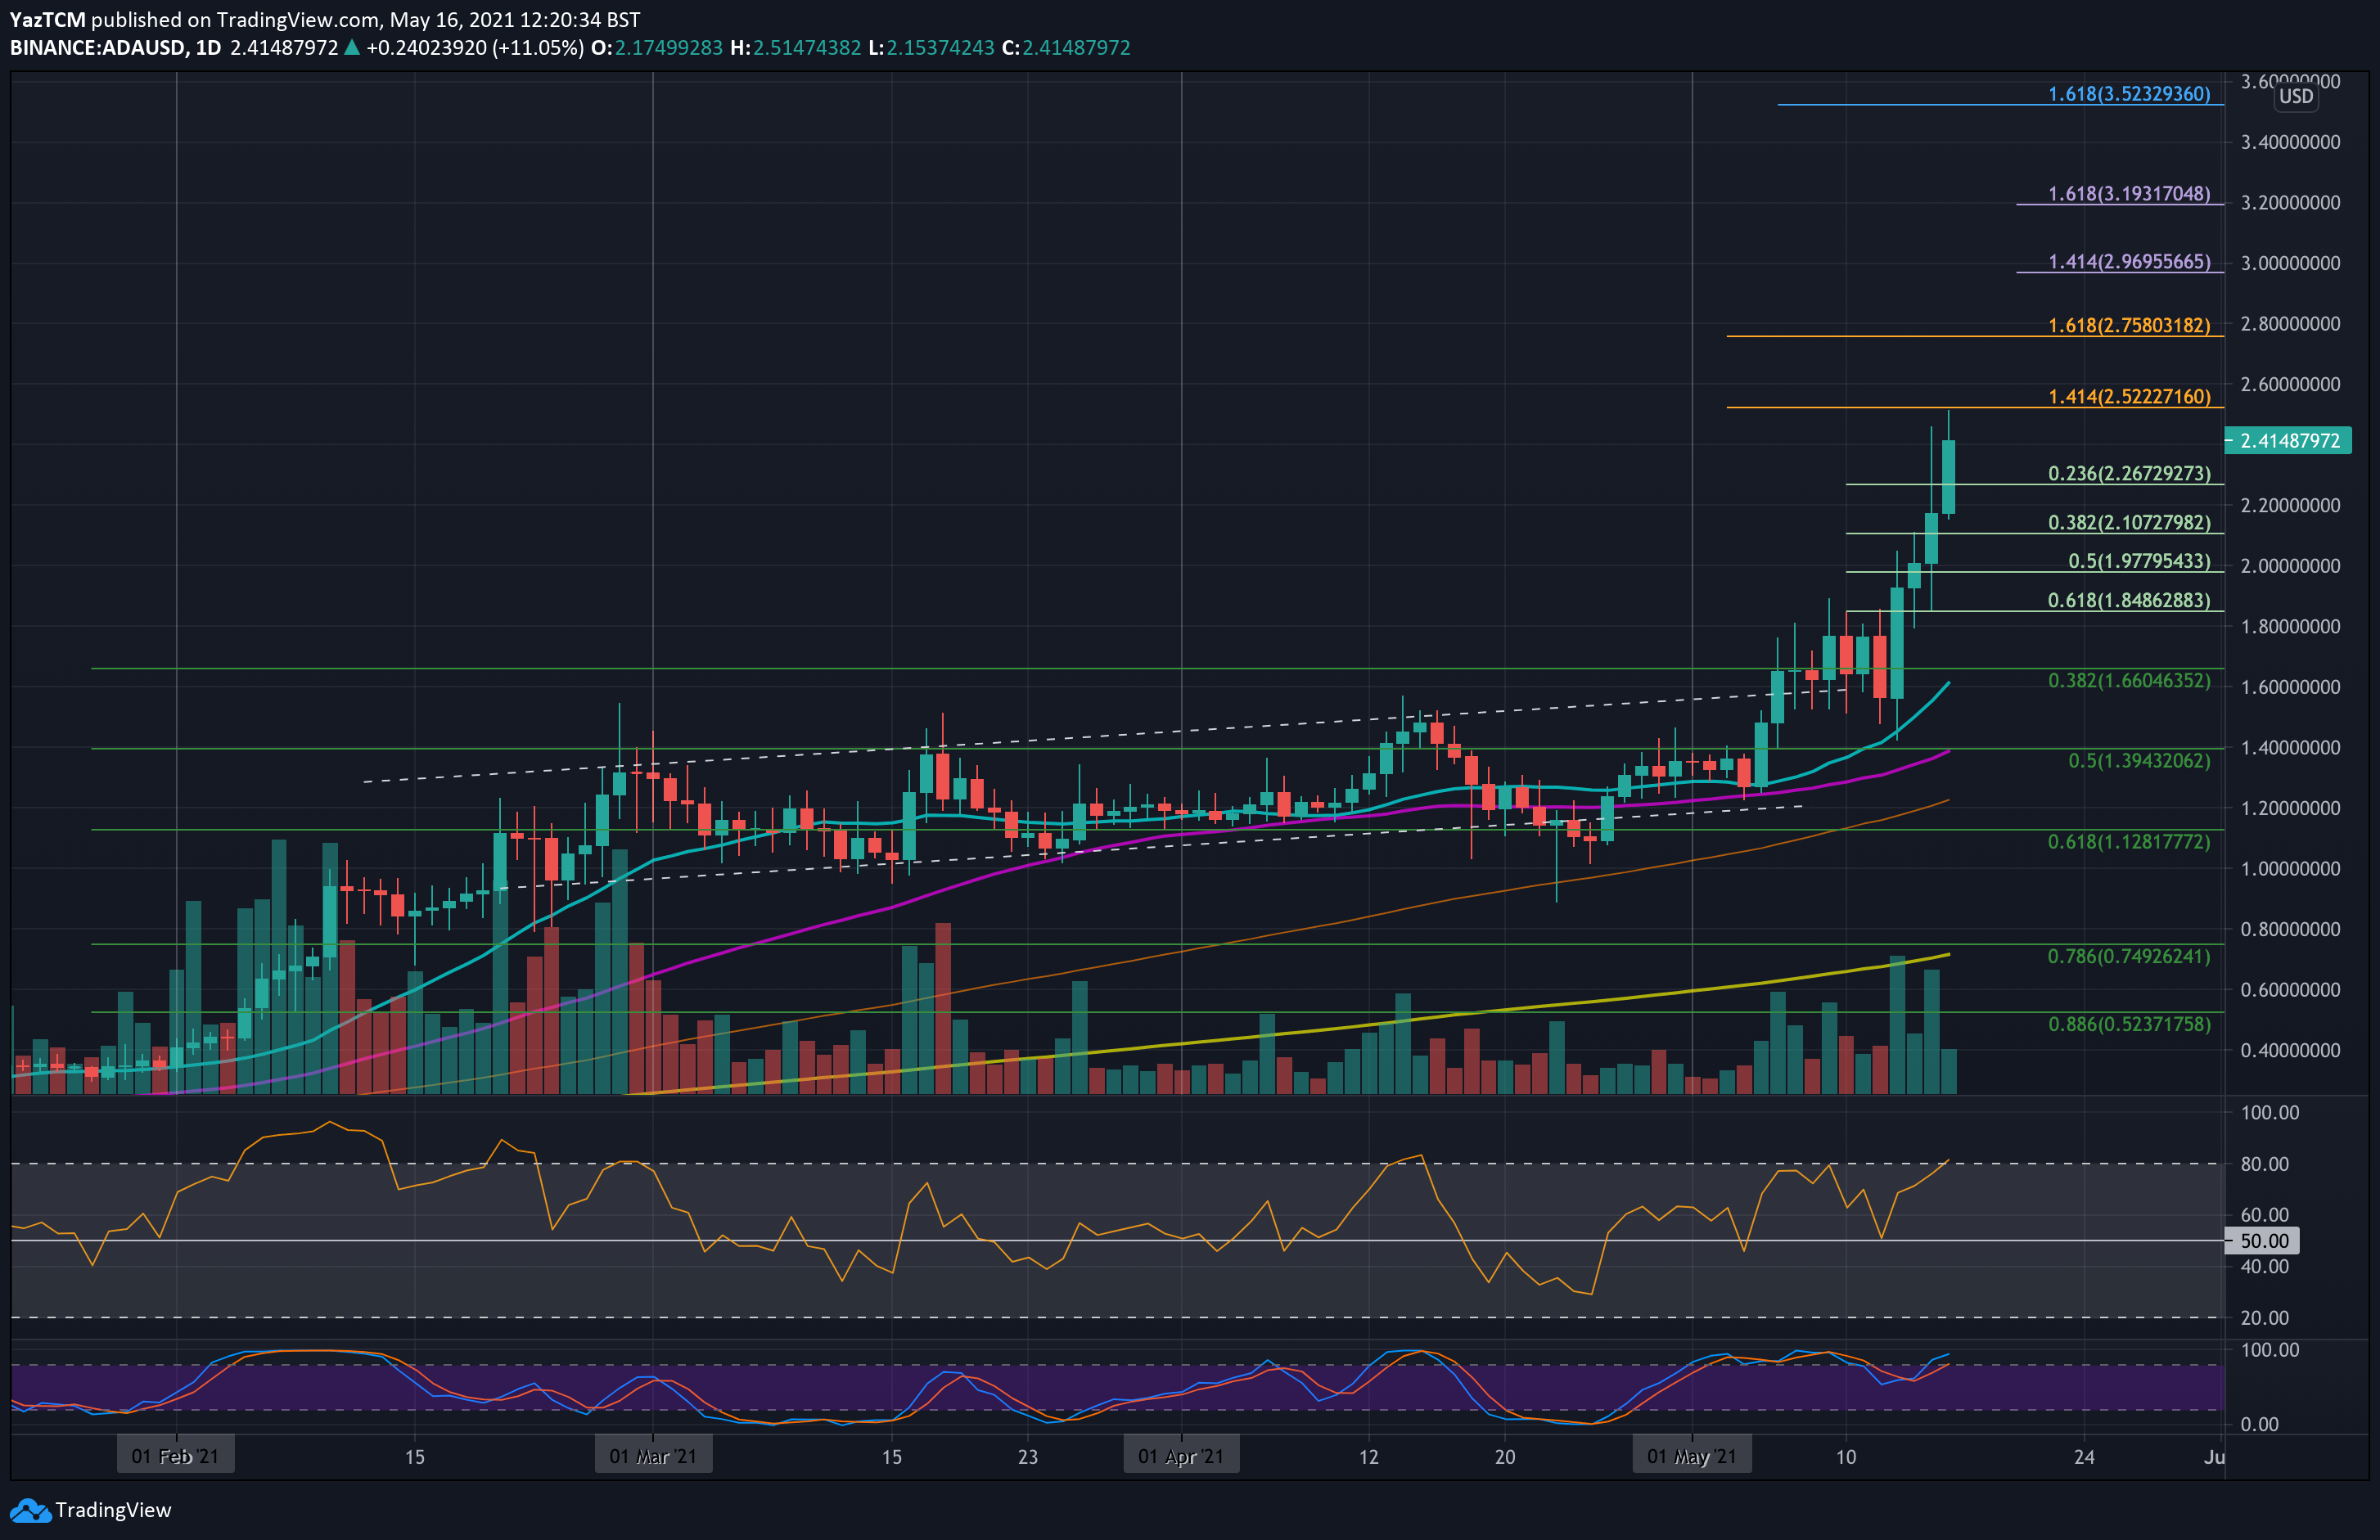Screen dimensions: 2380x1540
Task: Click the date label 12 on time axis
Action: tap(1368, 1457)
